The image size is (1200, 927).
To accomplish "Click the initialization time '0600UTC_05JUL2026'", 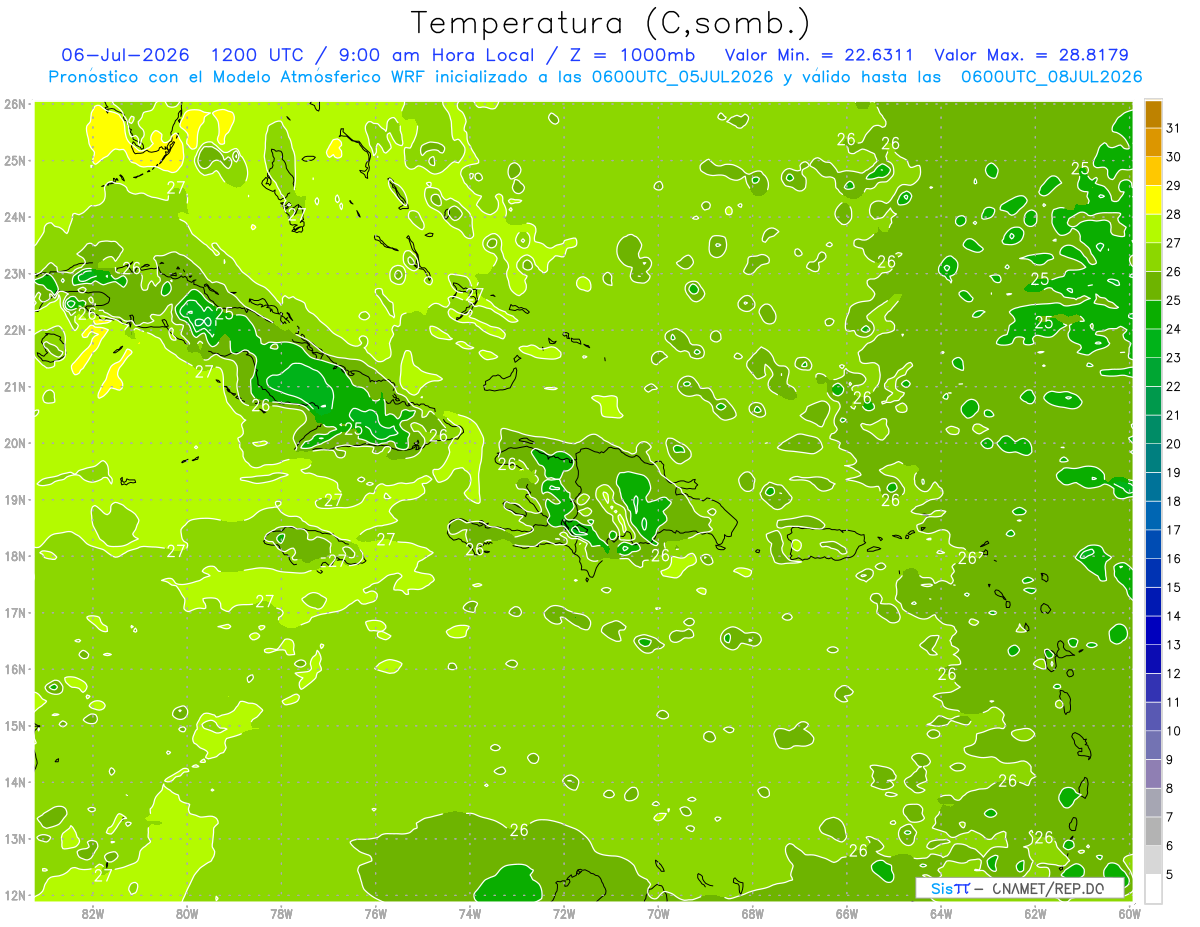I will (x=682, y=76).
